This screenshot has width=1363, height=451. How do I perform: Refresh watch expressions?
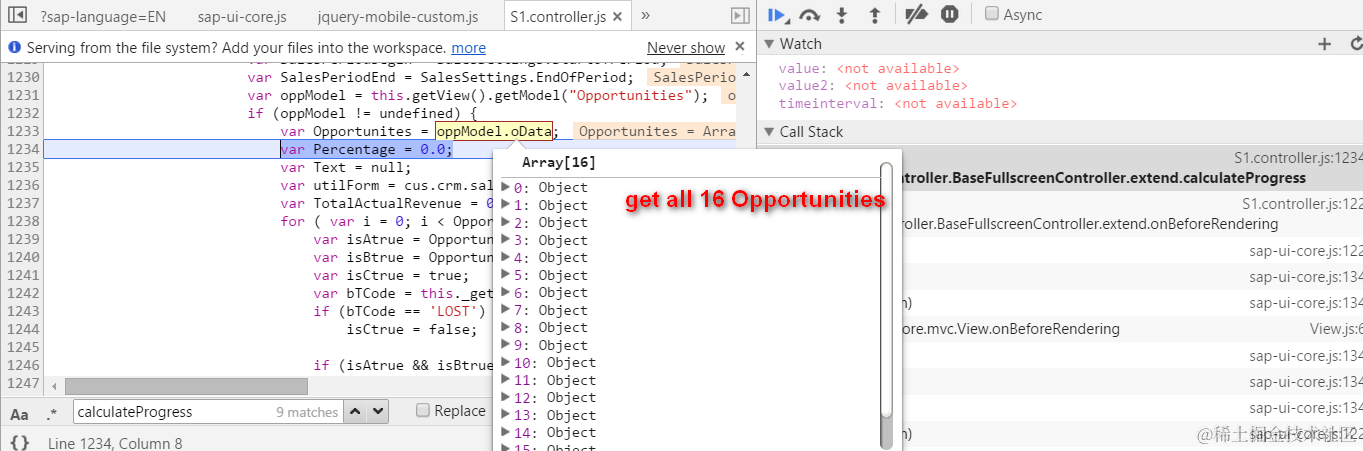[1355, 44]
